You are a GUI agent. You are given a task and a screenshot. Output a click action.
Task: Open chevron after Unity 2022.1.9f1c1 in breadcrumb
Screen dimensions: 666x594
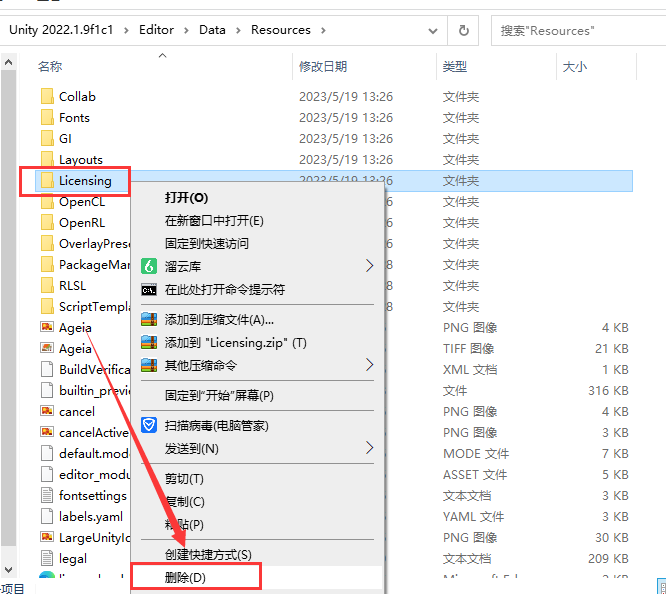point(126,31)
